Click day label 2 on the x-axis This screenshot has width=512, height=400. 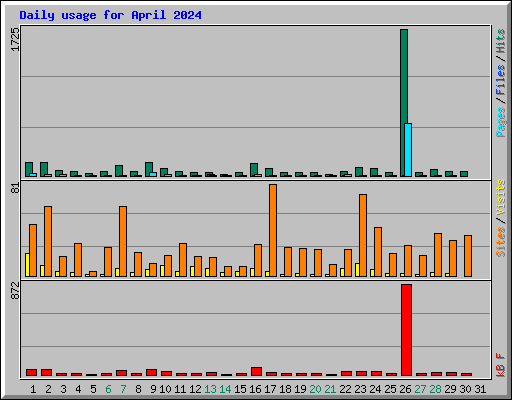(48, 389)
